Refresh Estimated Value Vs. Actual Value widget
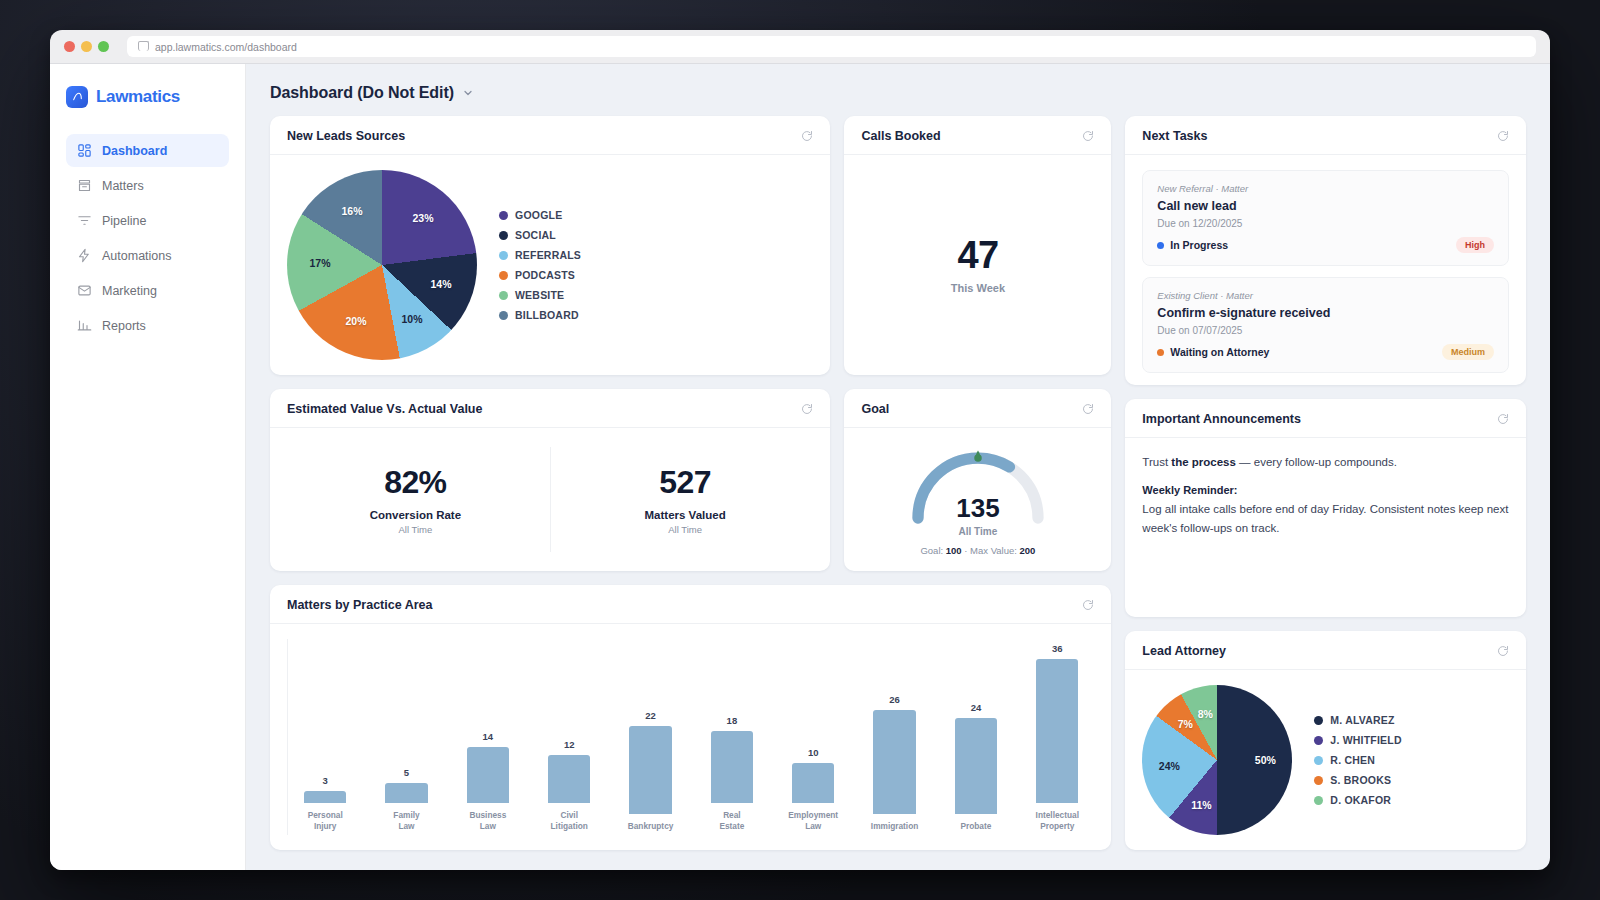Viewport: 1600px width, 900px height. (x=807, y=409)
